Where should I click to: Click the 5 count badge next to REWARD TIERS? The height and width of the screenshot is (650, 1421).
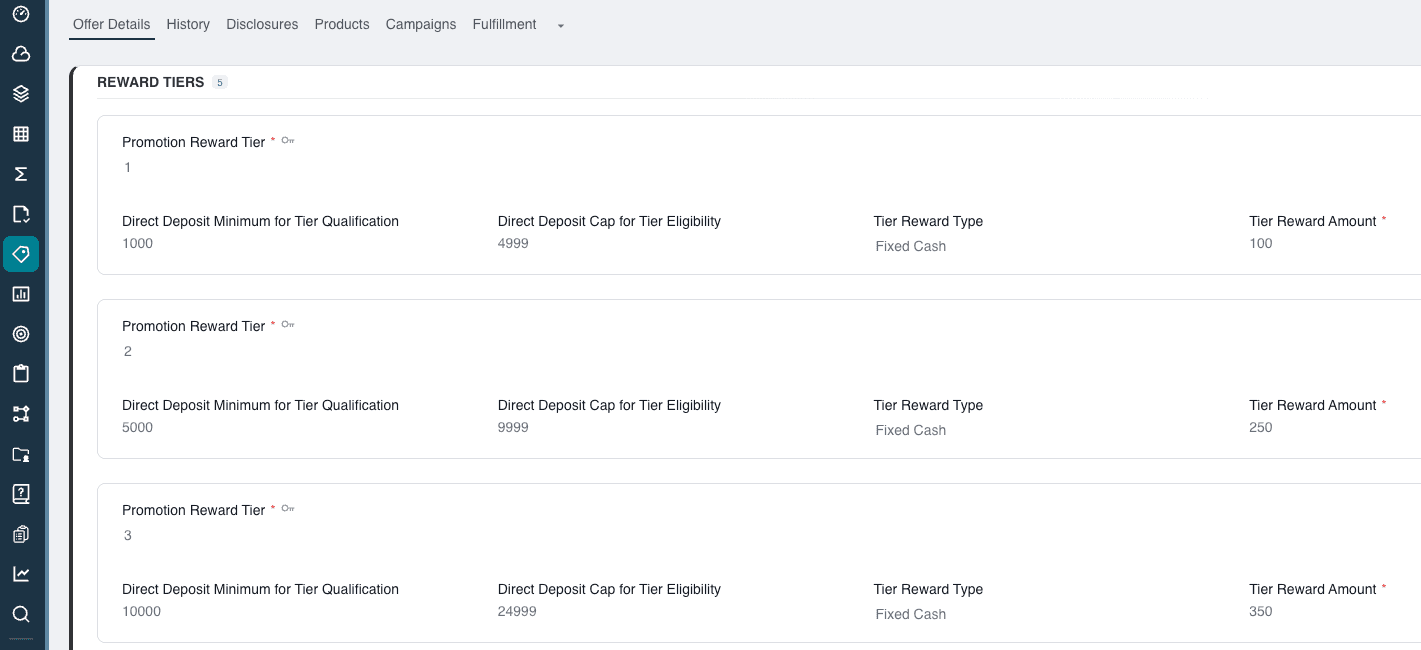pos(220,82)
